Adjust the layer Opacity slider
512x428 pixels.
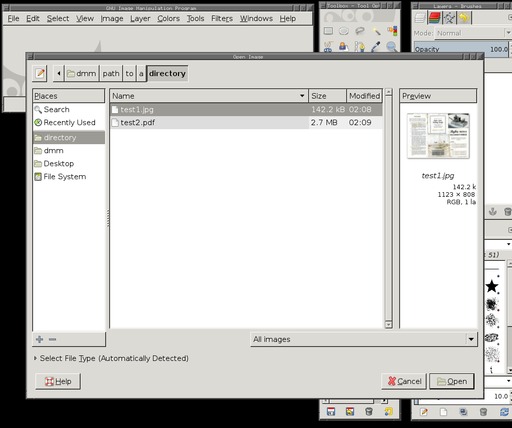click(x=463, y=49)
